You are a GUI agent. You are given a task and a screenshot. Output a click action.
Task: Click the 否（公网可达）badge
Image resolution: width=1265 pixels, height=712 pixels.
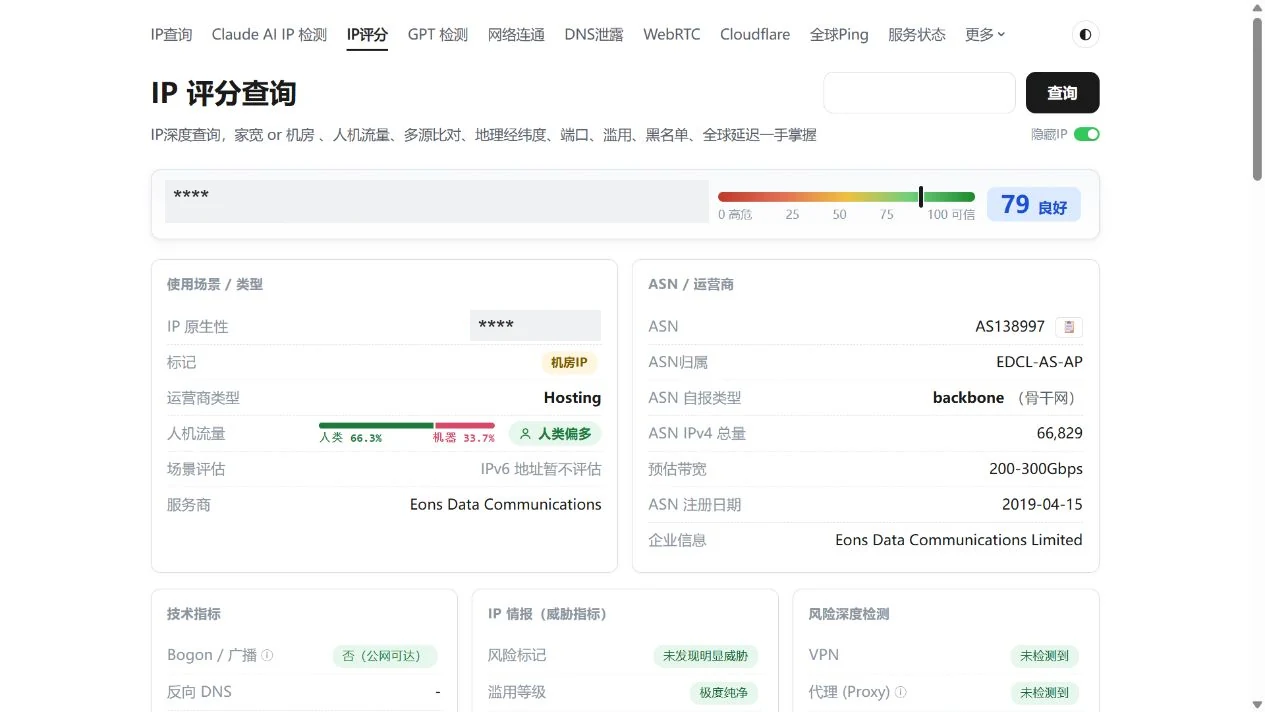click(x=385, y=656)
